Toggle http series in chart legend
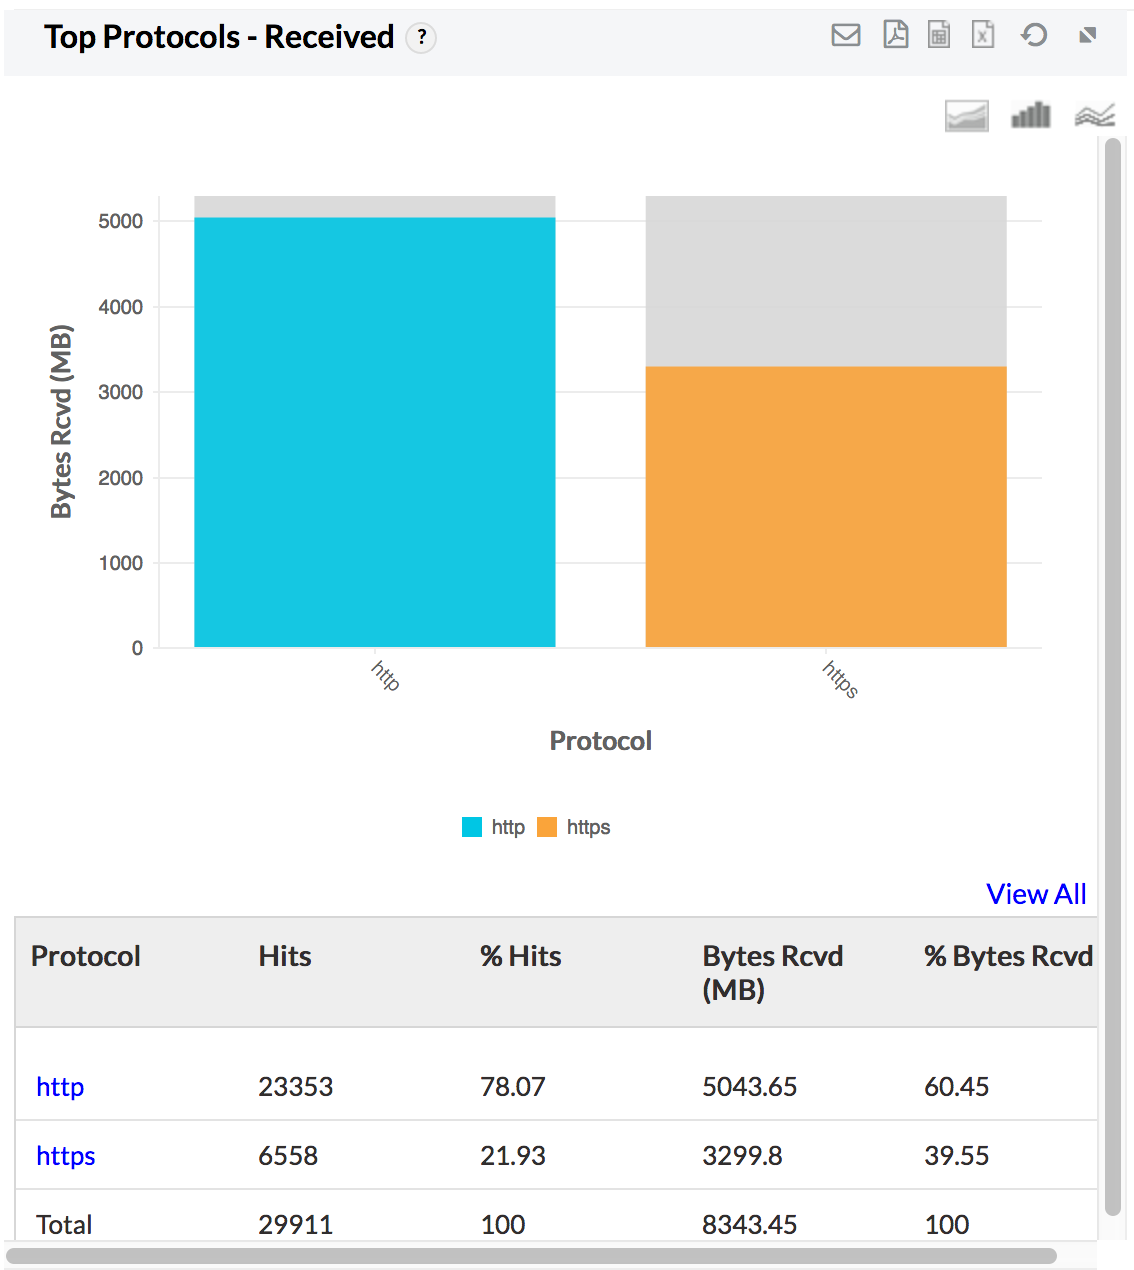 click(494, 827)
